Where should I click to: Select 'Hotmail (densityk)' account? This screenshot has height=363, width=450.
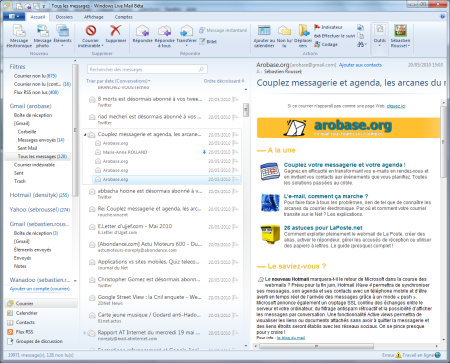tap(39, 195)
